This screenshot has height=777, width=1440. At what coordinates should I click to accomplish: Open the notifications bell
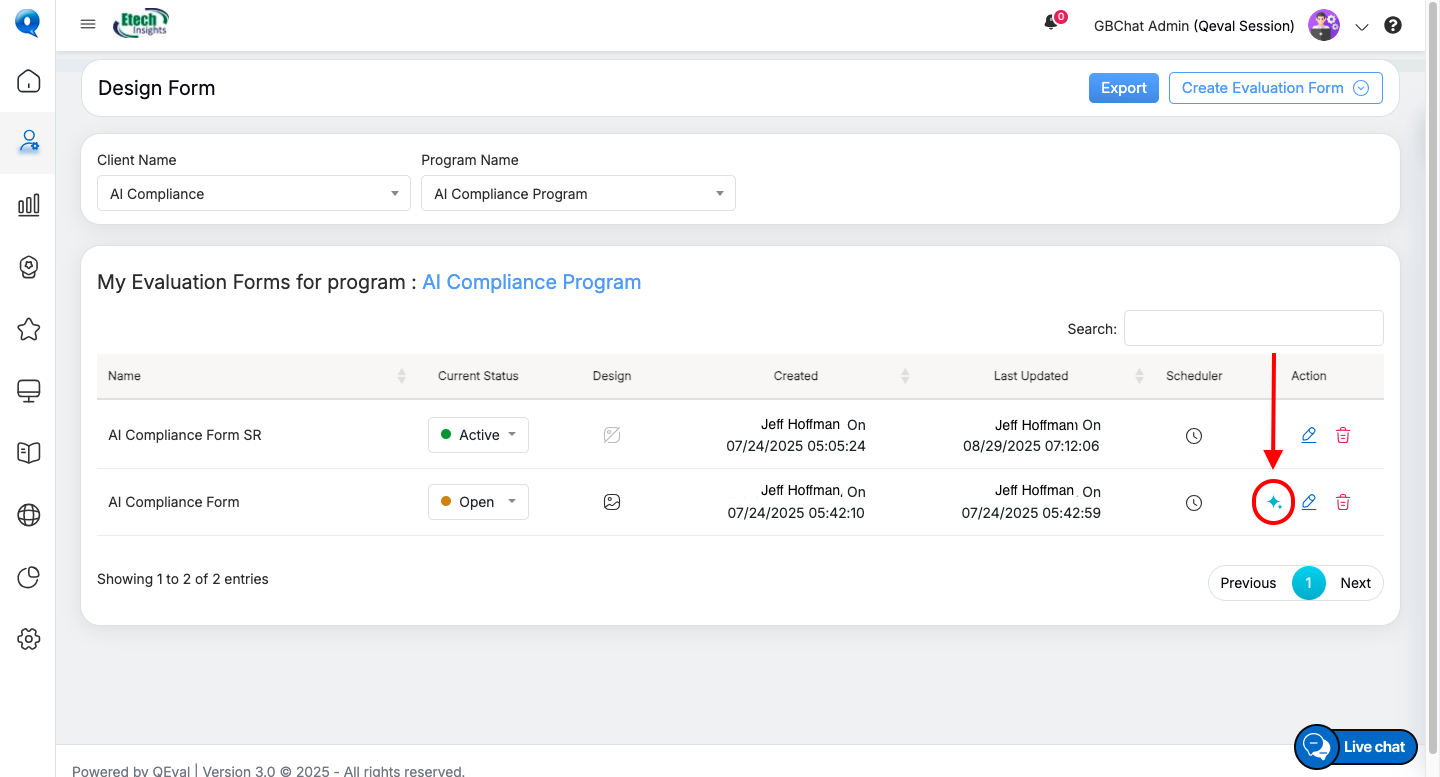pos(1051,23)
